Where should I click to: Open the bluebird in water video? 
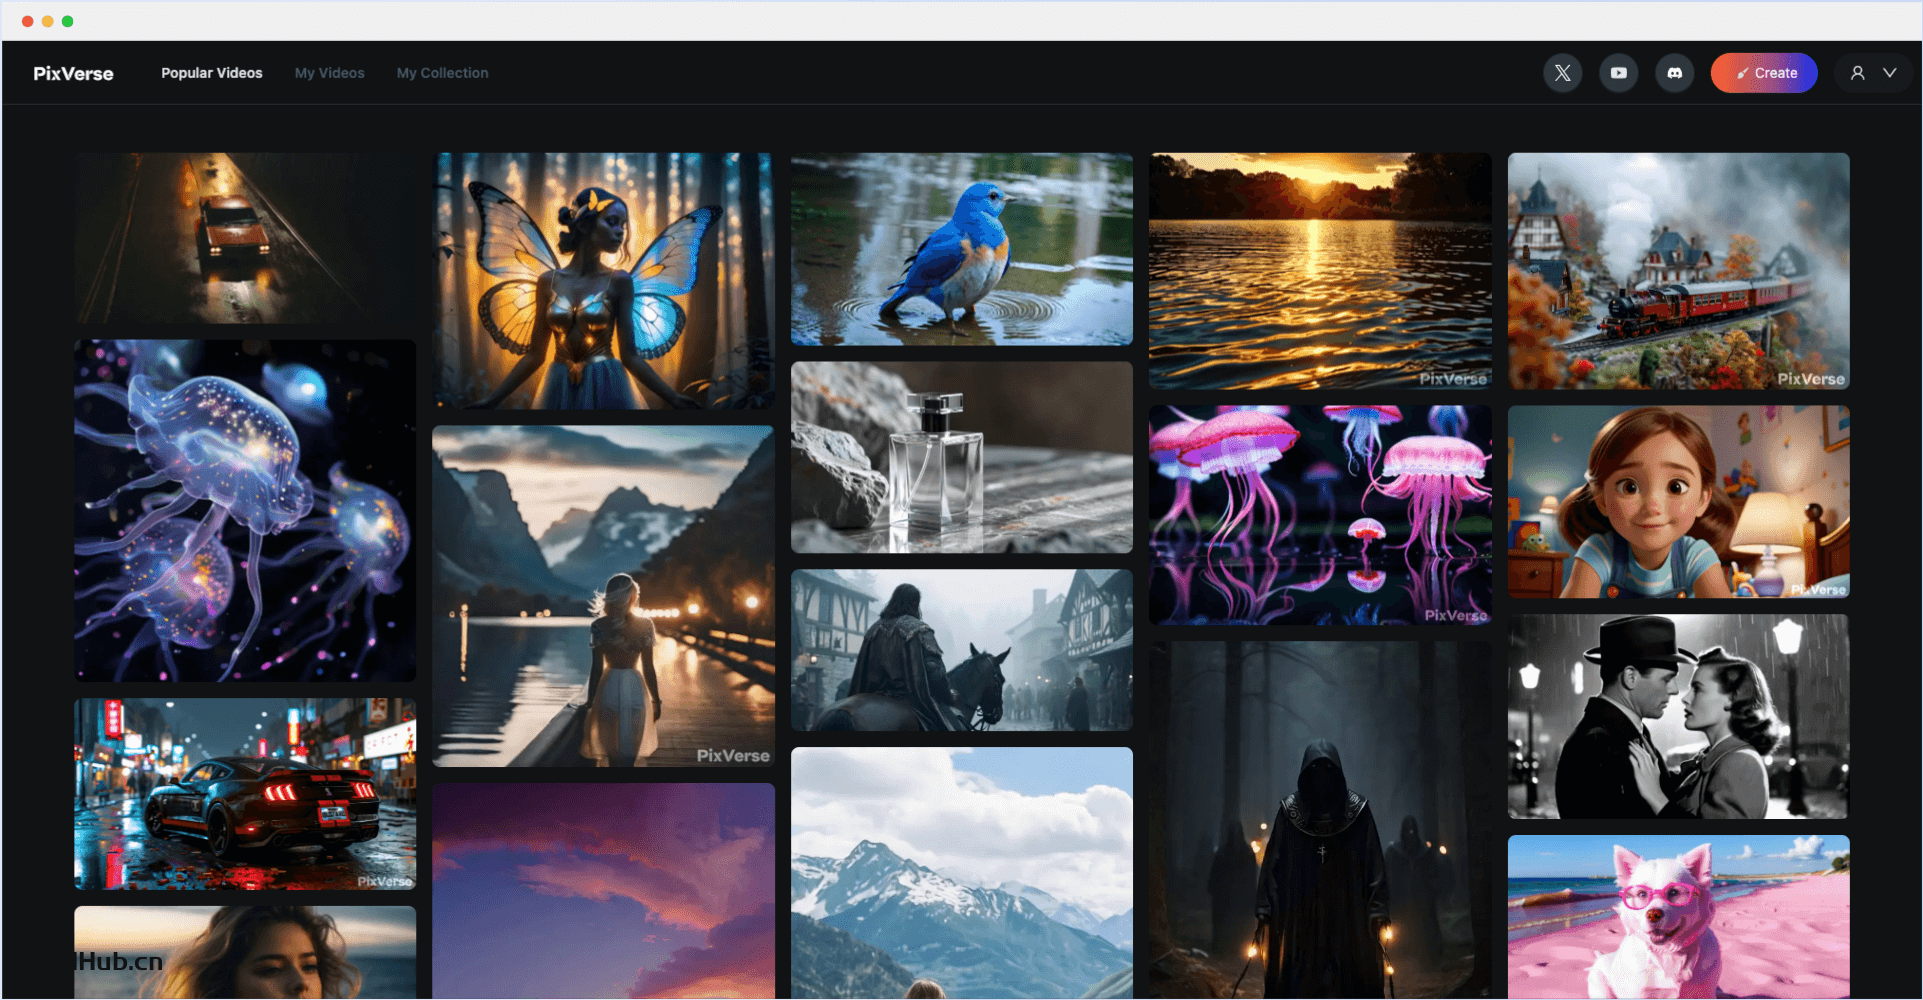[x=962, y=249]
